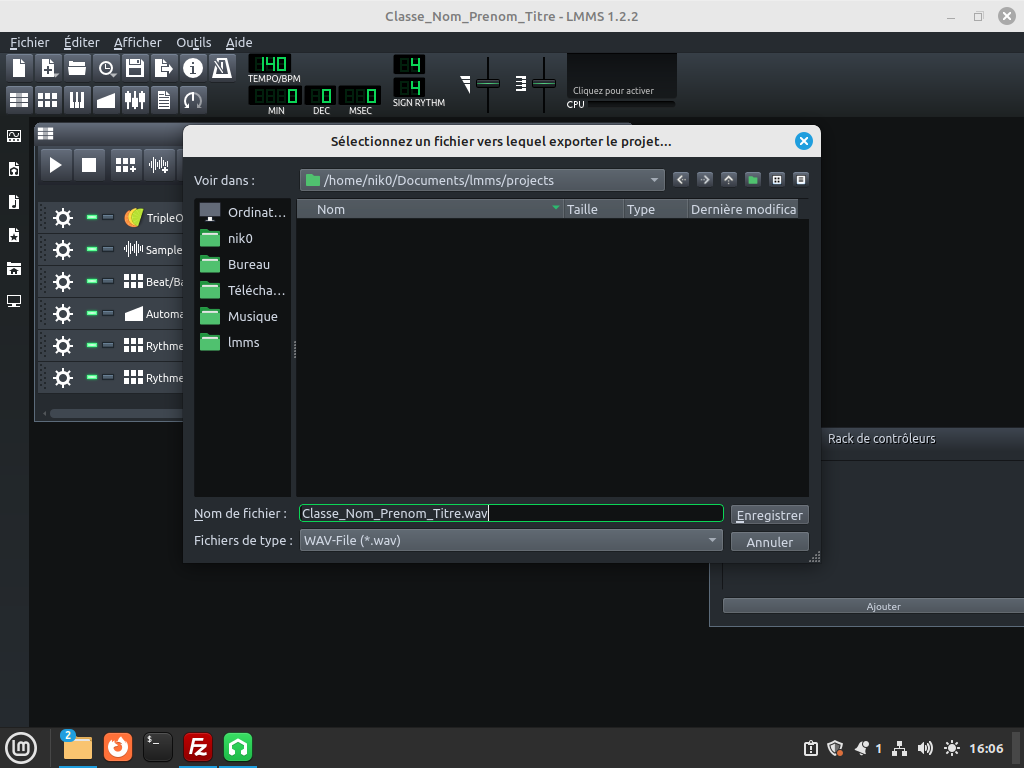Screen dimensions: 1024x768
Task: Open the instrument plugins sidebar icon
Action: (x=14, y=136)
